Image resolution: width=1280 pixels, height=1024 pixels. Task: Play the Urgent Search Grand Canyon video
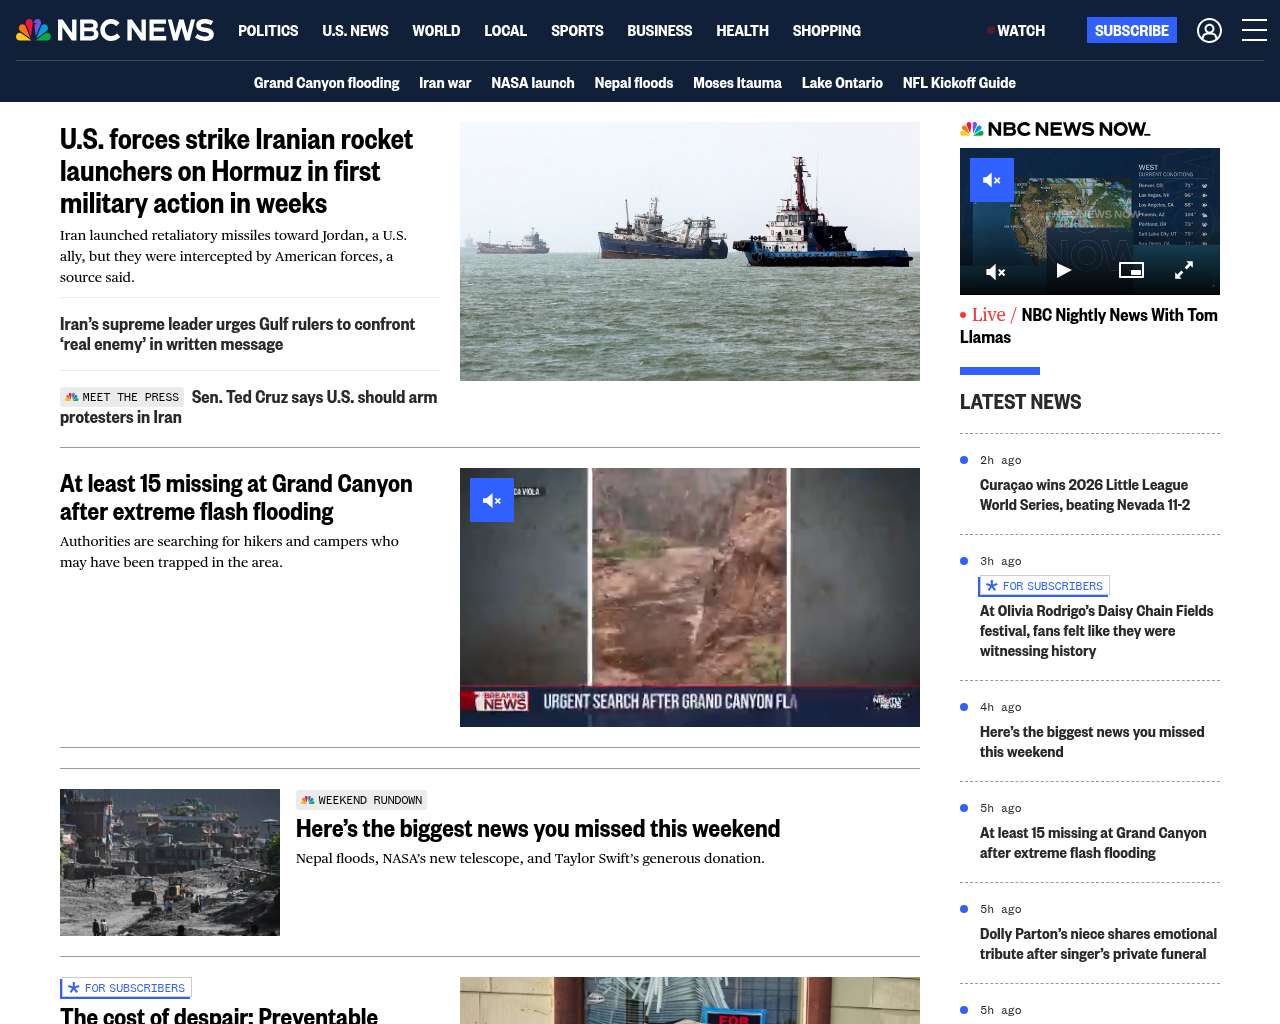click(x=690, y=597)
